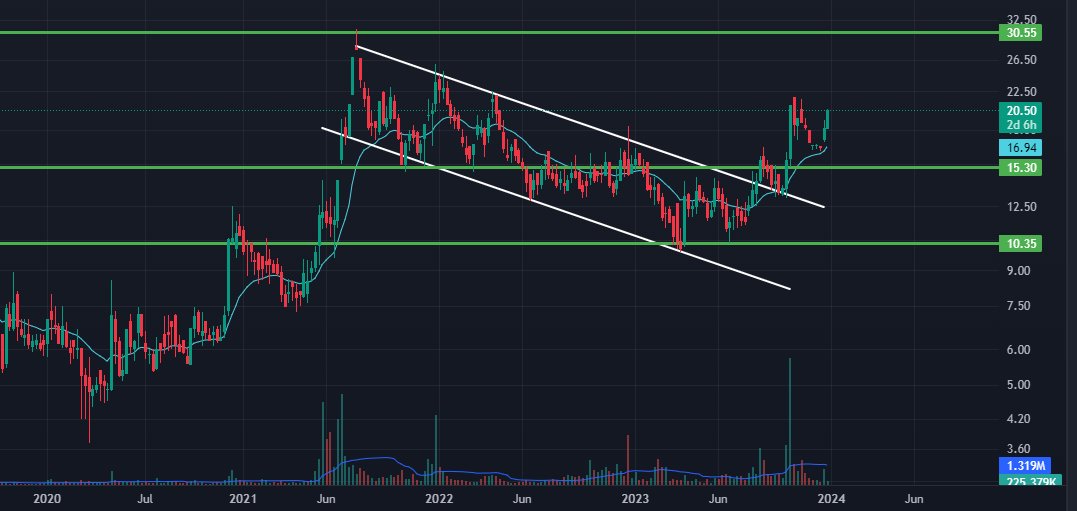The width and height of the screenshot is (1077, 511).
Task: Select the 20.50 current price label
Action: [1020, 111]
